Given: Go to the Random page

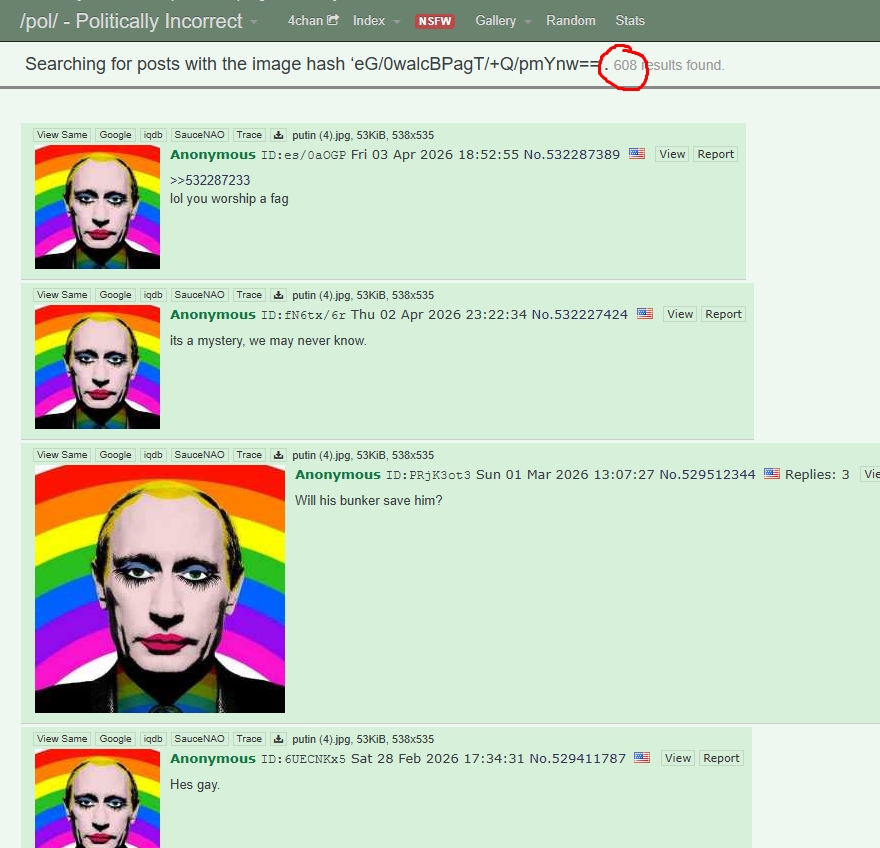Looking at the screenshot, I should pos(571,21).
